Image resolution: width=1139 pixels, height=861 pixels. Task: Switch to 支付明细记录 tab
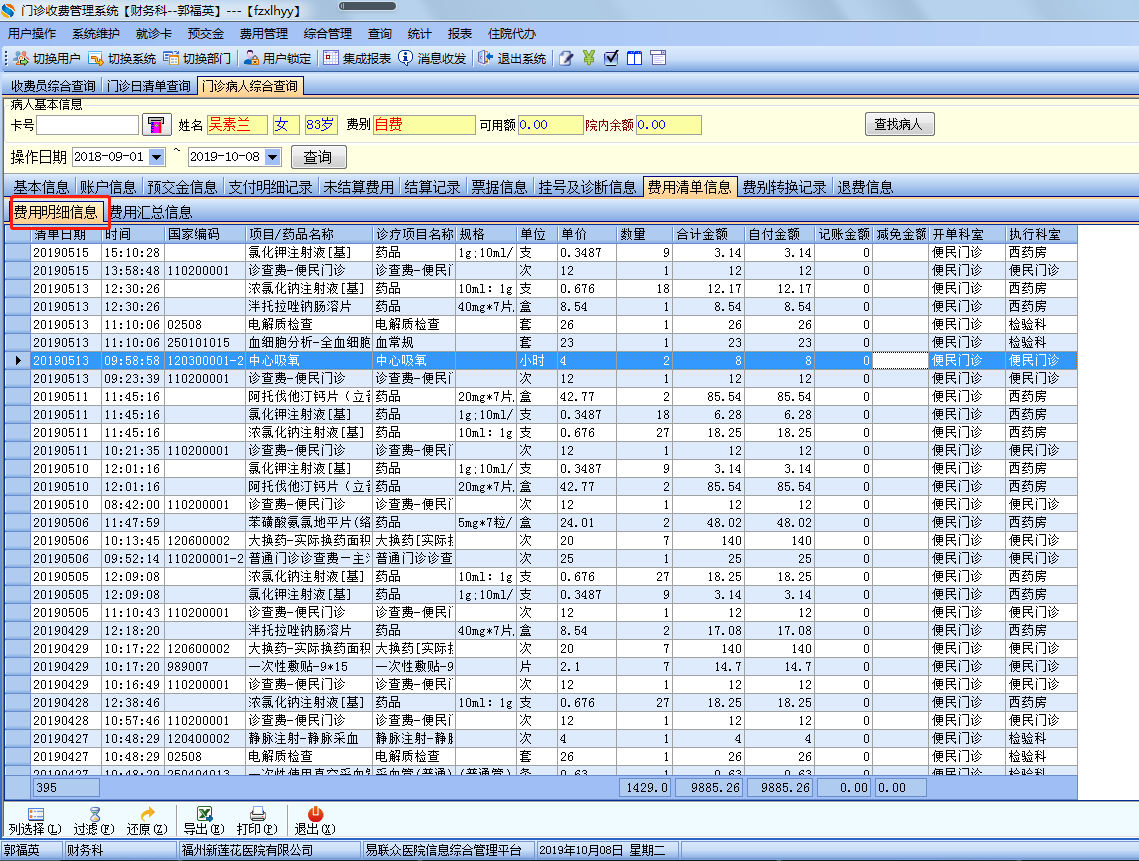pyautogui.click(x=270, y=187)
